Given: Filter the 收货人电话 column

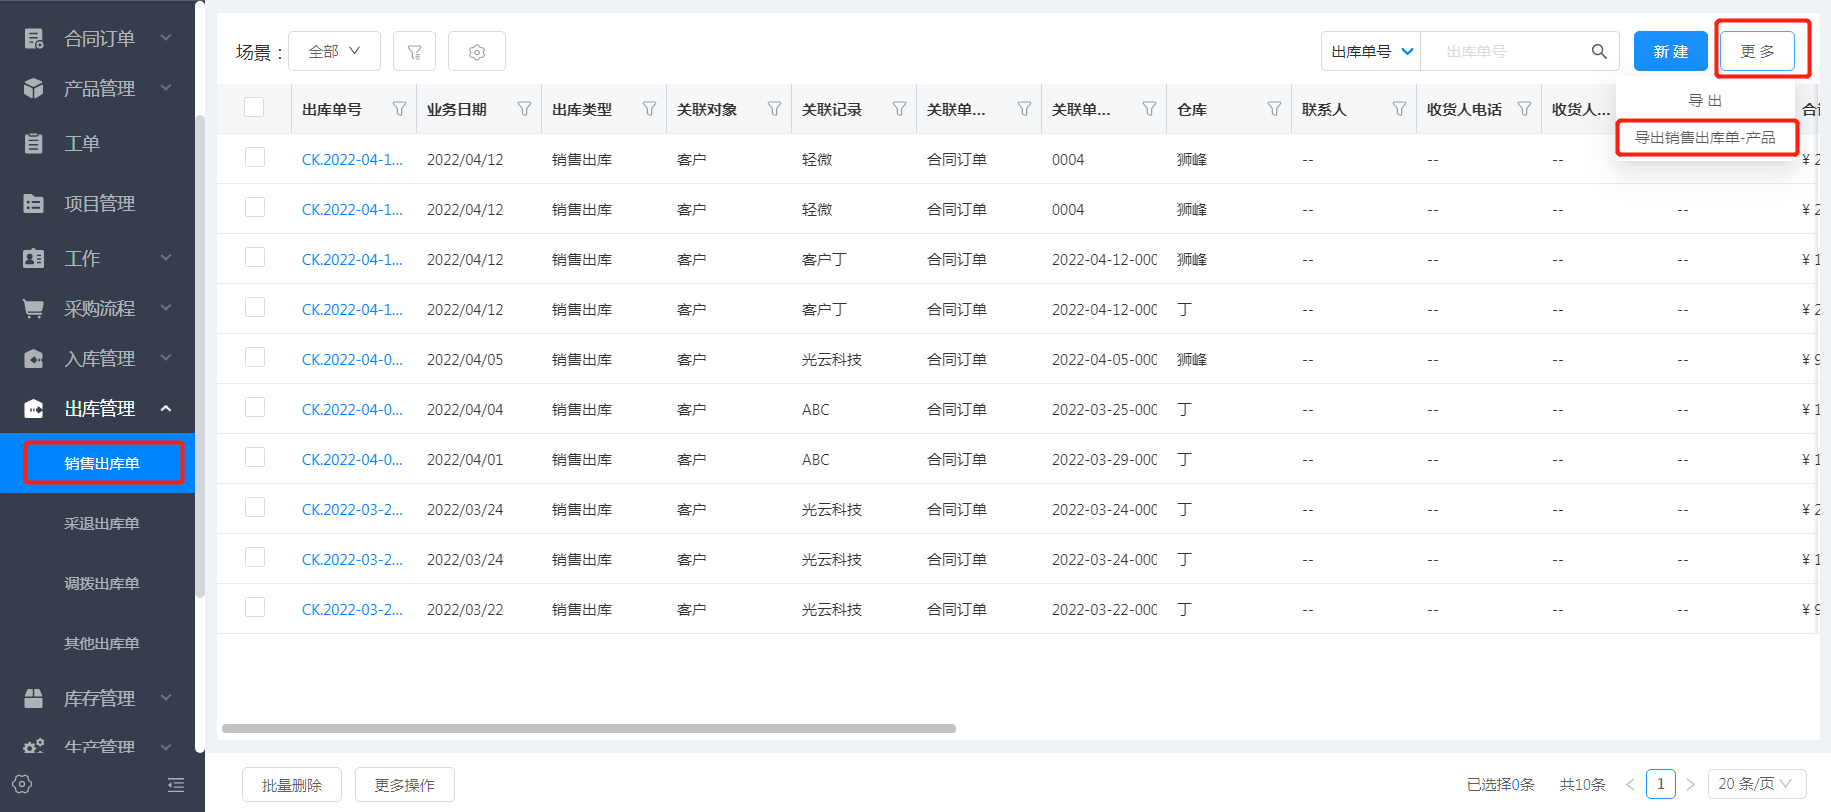Looking at the screenshot, I should [1524, 109].
